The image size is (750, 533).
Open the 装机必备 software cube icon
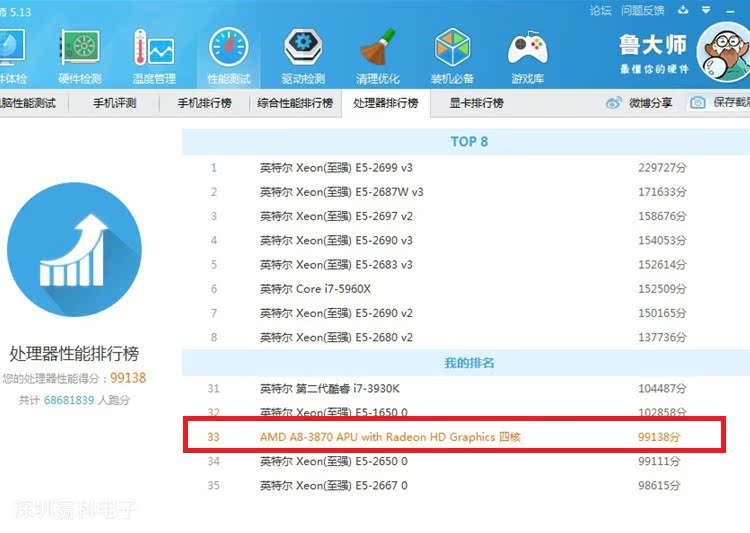452,48
